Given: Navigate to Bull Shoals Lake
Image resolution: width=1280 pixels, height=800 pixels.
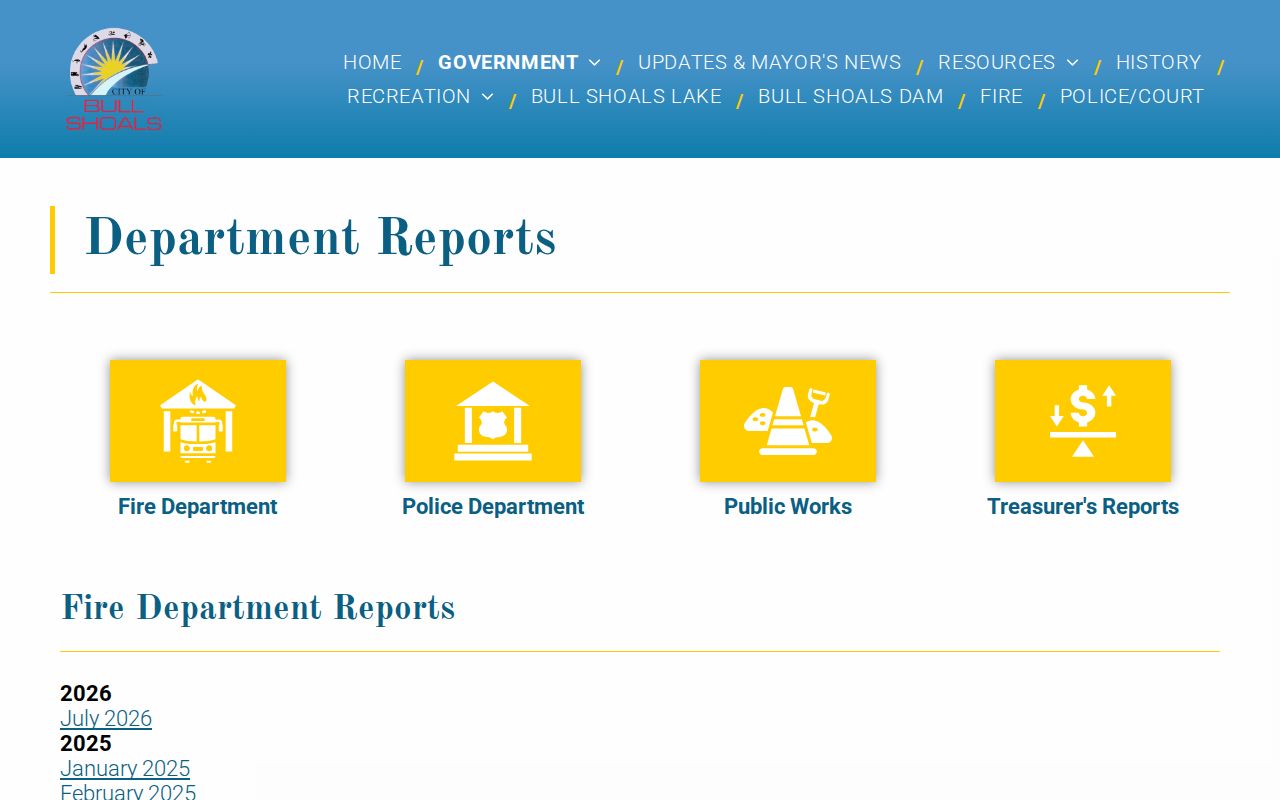Looking at the screenshot, I should click(x=626, y=96).
